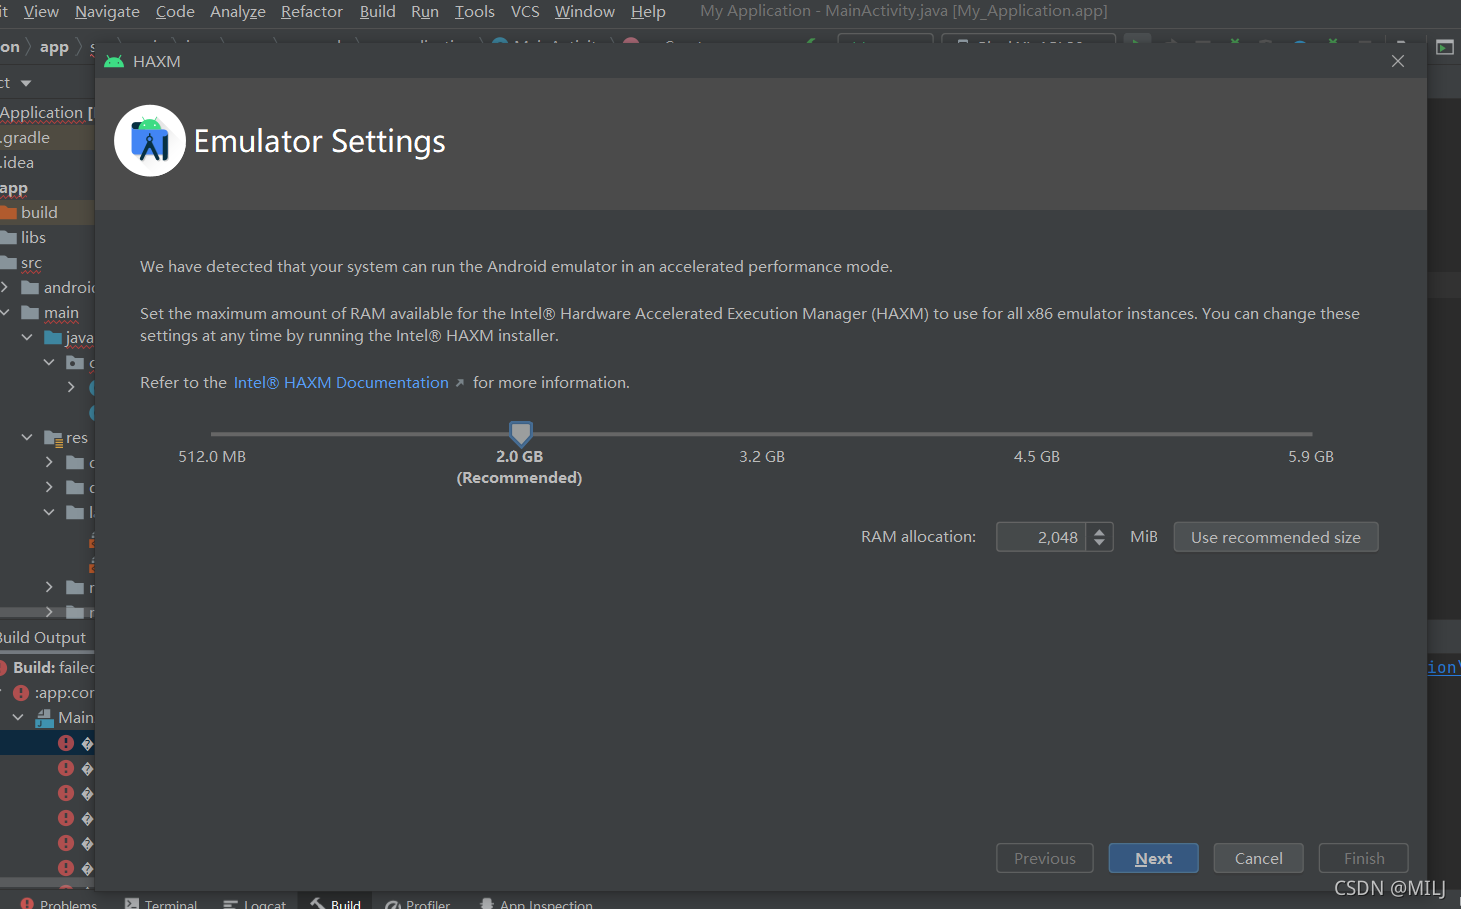Click the app breadcrumb in navigation bar

click(54, 47)
